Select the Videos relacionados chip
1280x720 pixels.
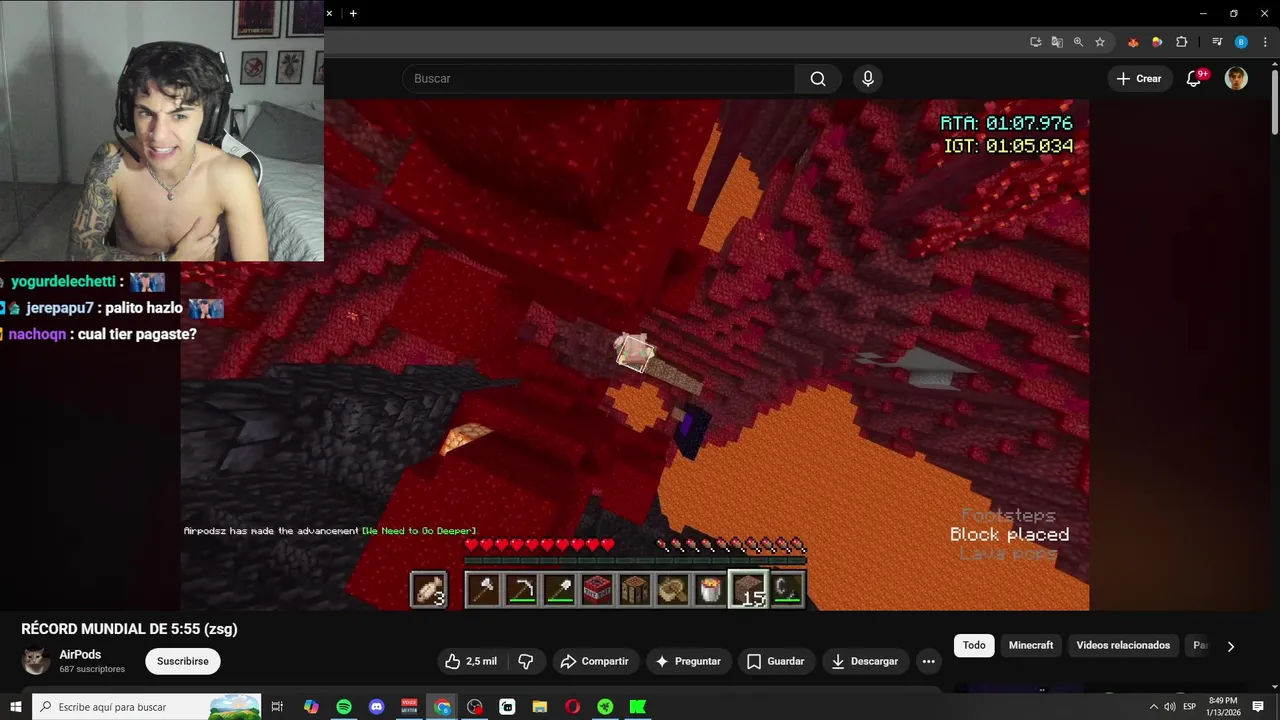click(1123, 645)
